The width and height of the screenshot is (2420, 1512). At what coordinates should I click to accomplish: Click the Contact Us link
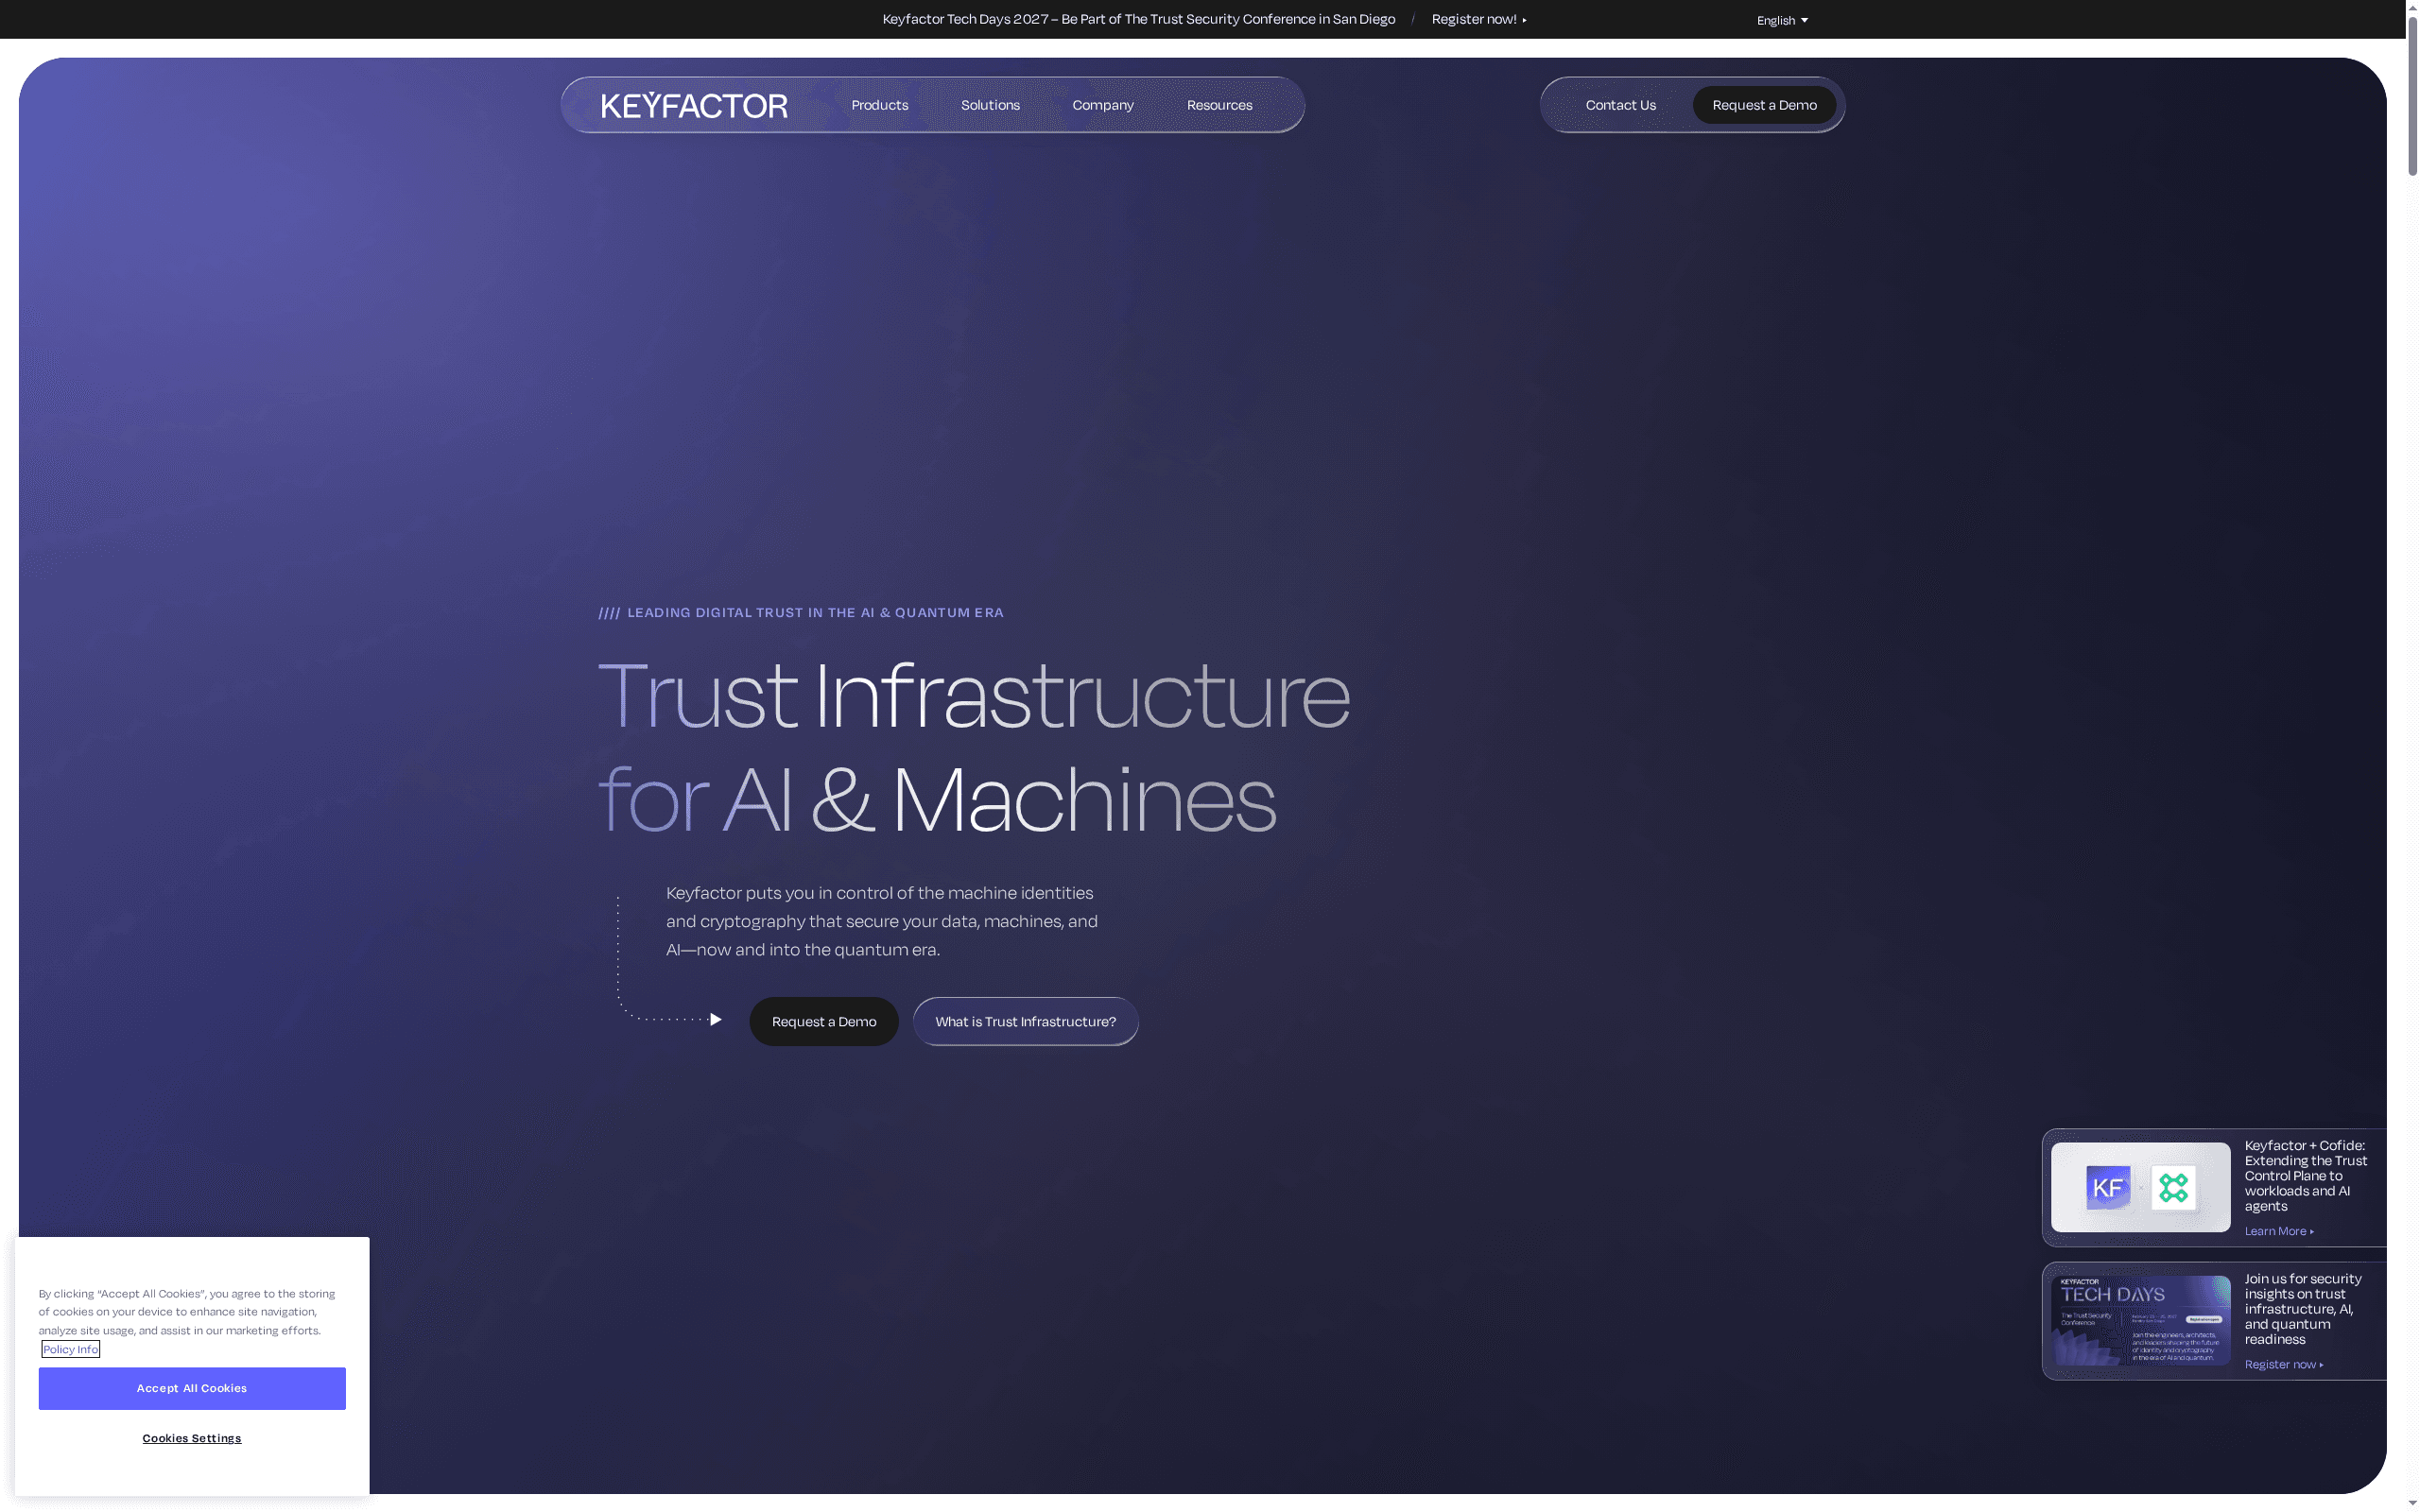tap(1620, 105)
